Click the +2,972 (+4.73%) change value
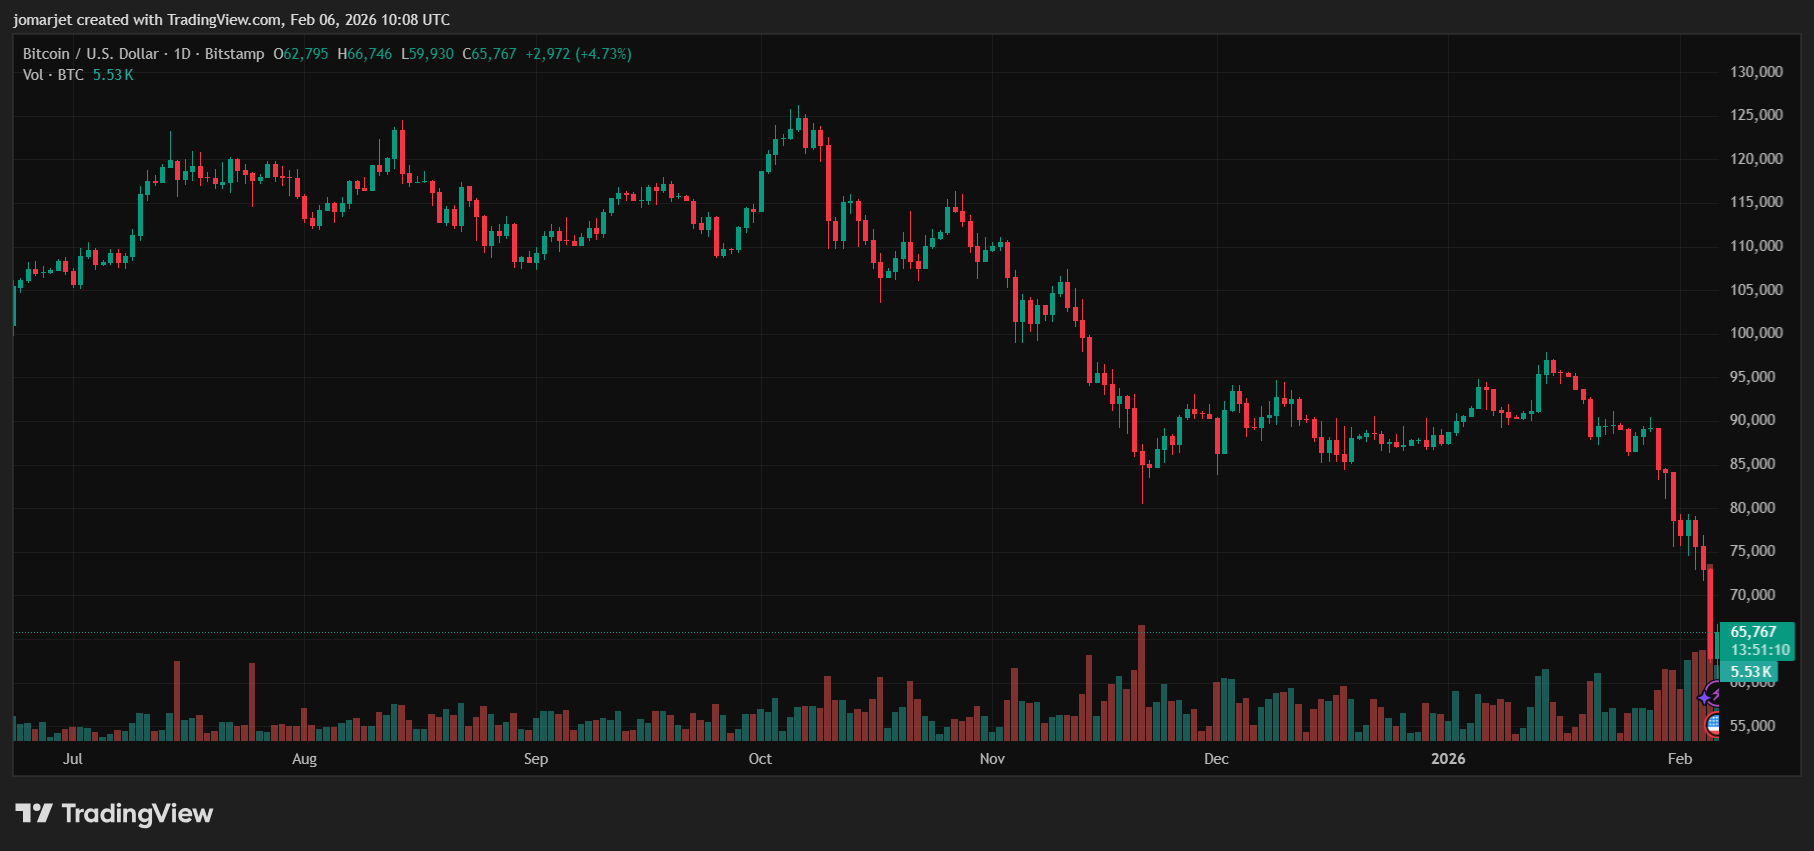 point(578,54)
